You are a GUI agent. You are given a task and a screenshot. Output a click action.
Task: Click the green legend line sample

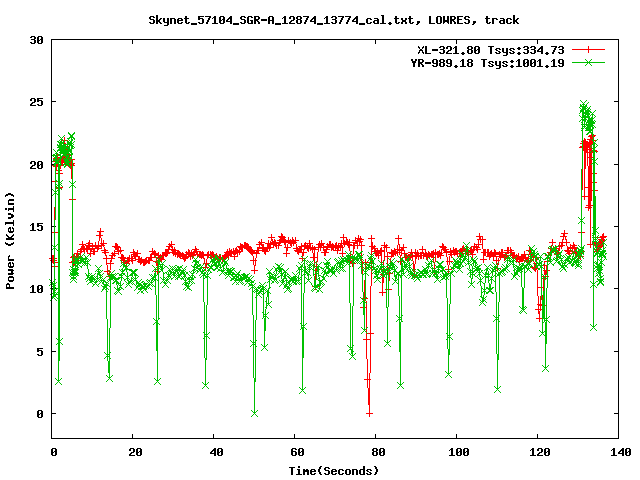588,62
